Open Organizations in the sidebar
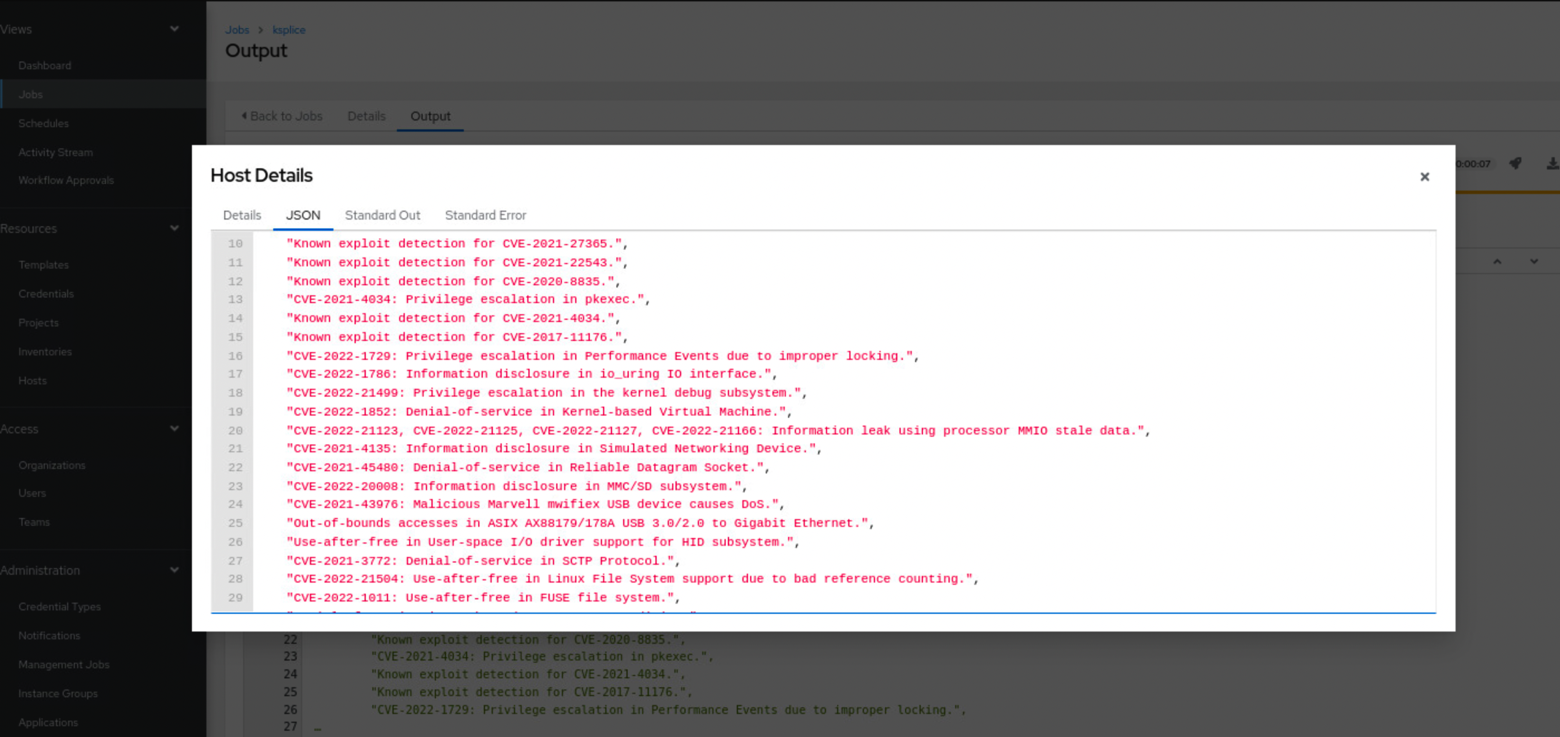 52,466
